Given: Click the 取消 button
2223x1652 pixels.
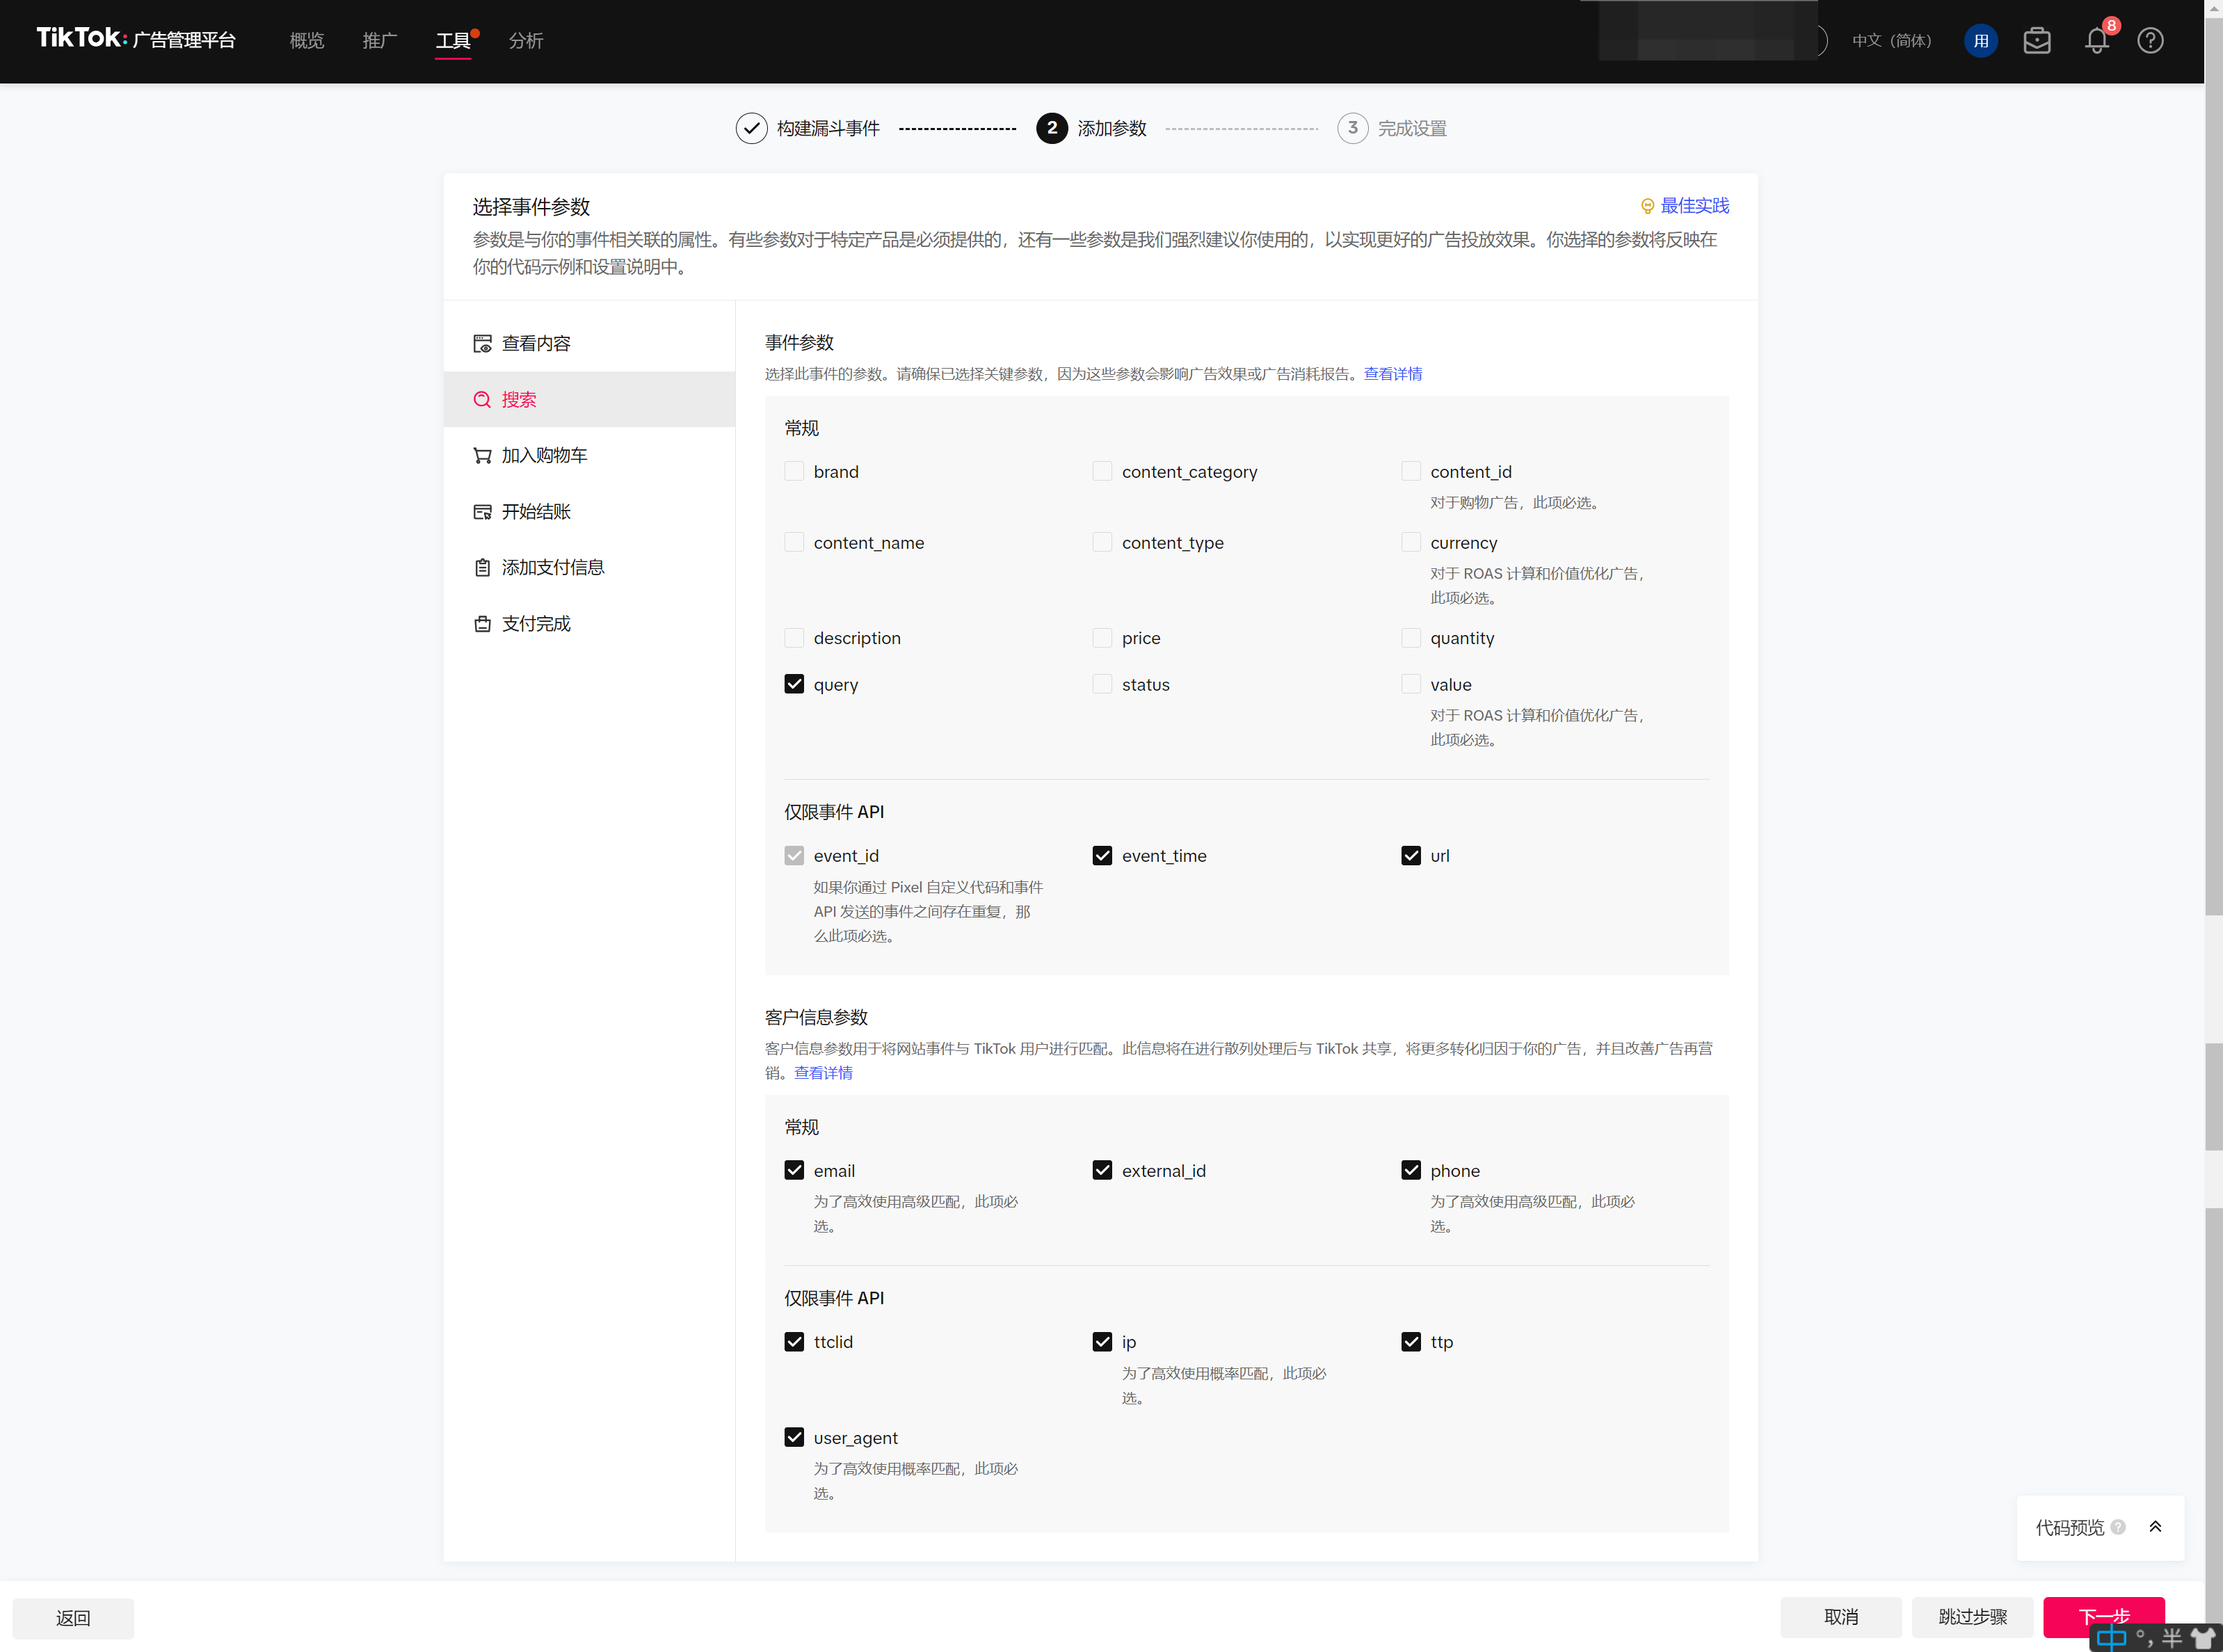Looking at the screenshot, I should [x=1841, y=1617].
